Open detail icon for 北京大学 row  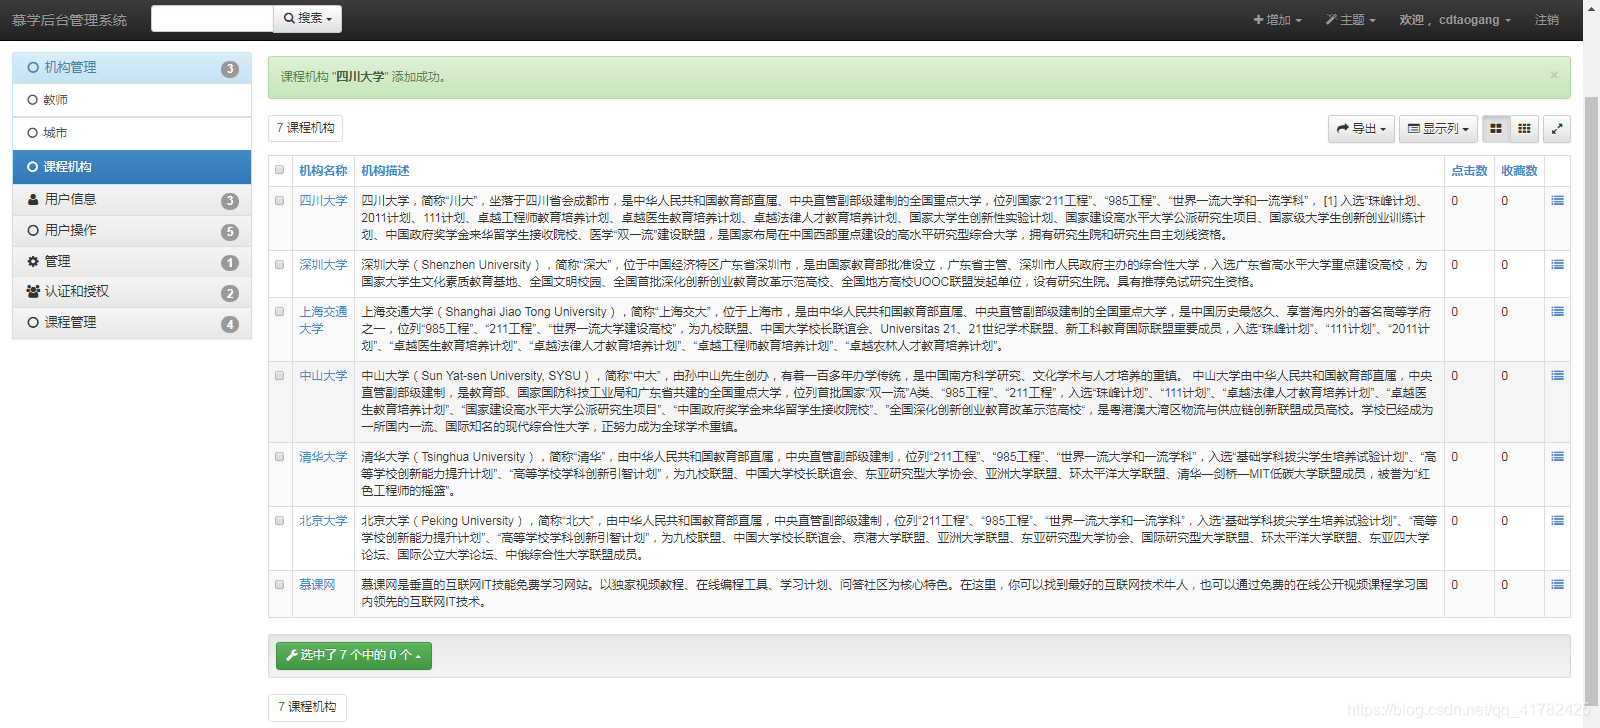click(x=1557, y=521)
